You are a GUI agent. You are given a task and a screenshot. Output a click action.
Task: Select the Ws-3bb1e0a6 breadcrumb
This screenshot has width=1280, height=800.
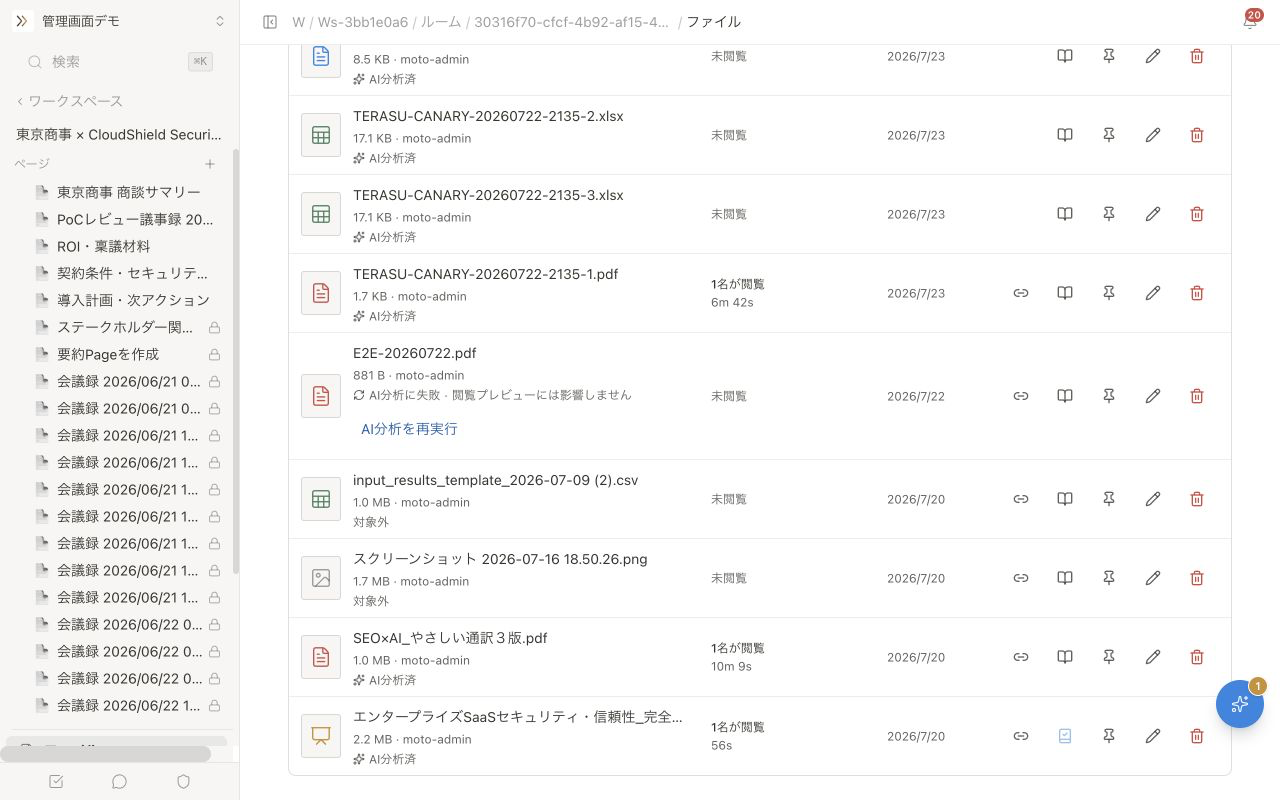[x=363, y=22]
